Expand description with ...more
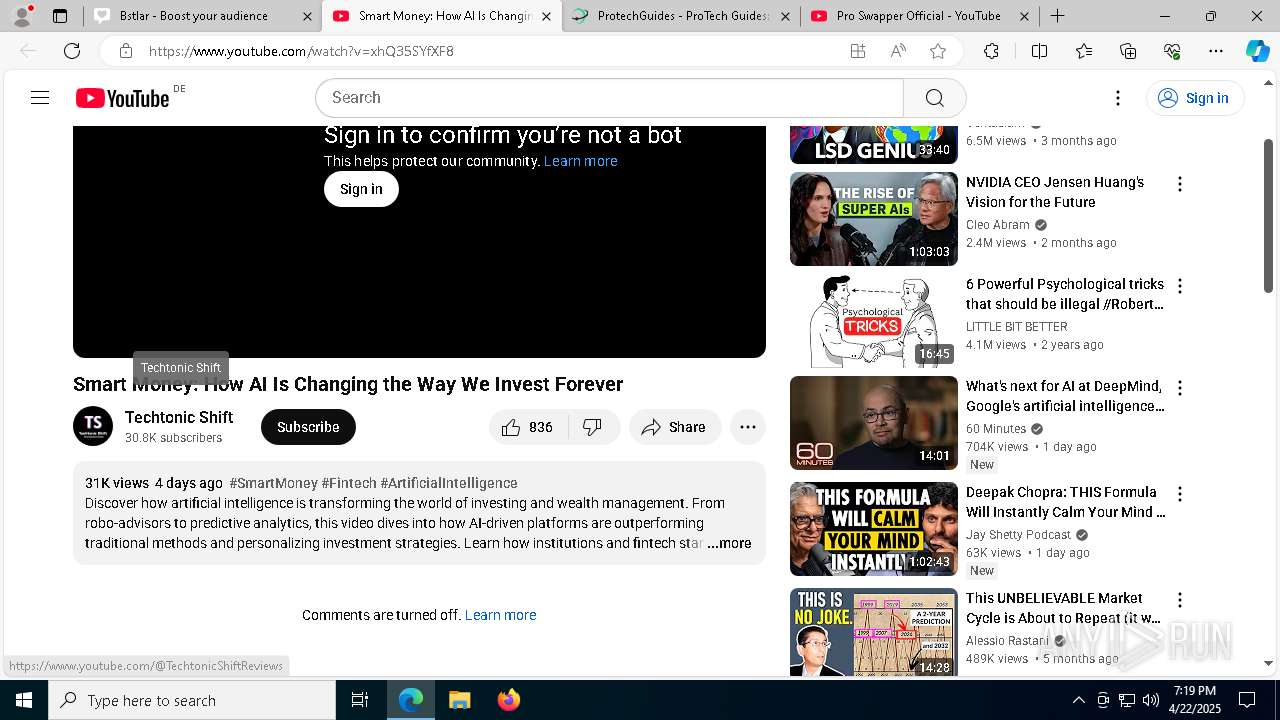The image size is (1280, 720). tap(729, 543)
